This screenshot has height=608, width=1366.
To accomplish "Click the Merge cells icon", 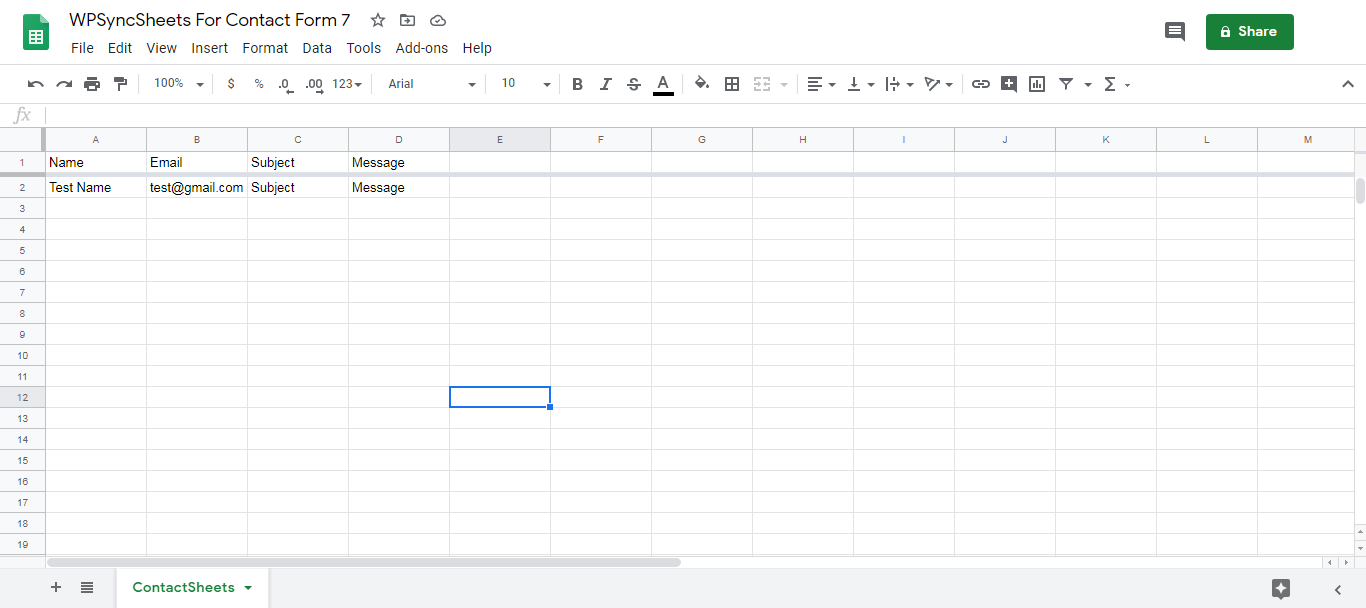I will point(762,84).
